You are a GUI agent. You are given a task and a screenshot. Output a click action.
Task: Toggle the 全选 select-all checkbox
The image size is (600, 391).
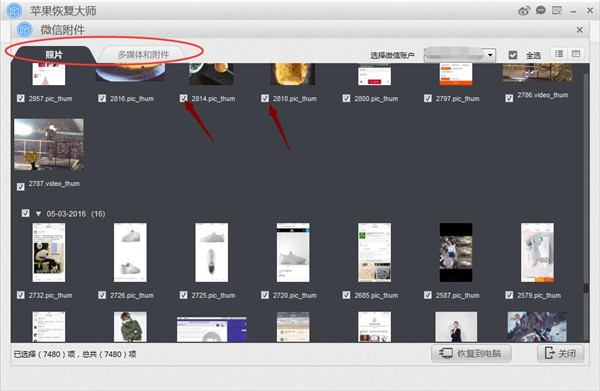coord(513,55)
